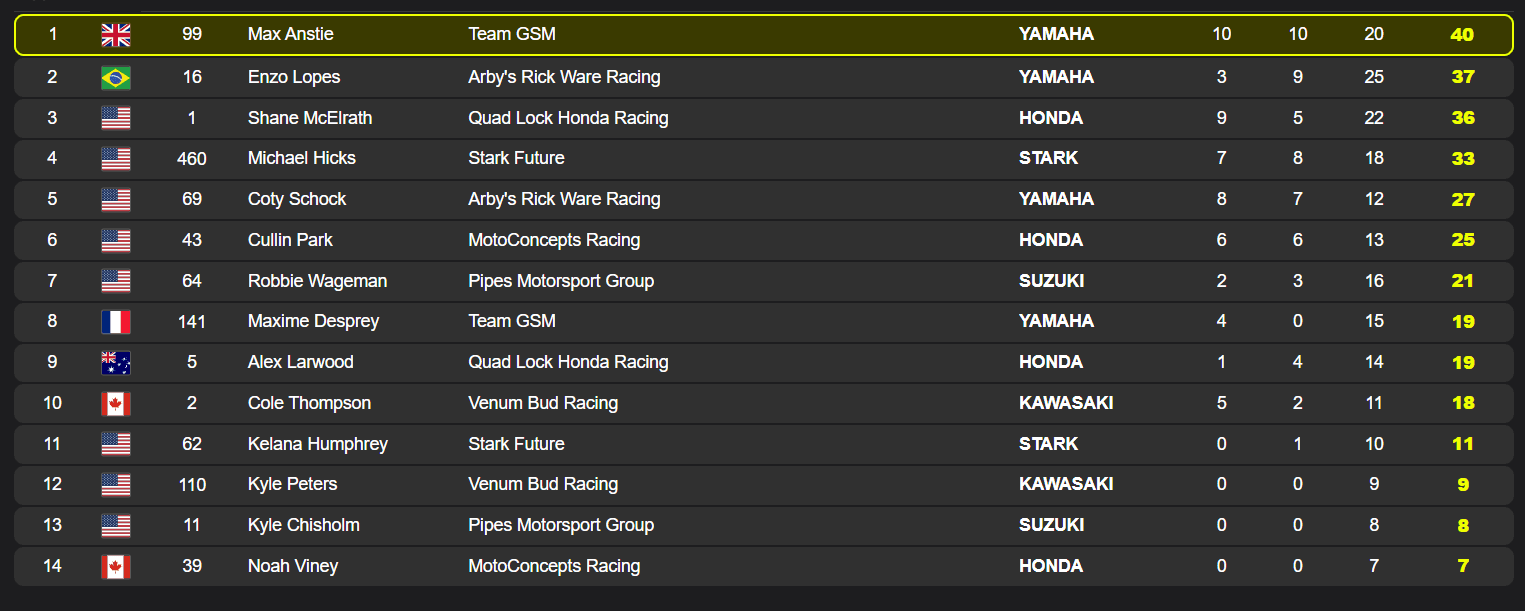Select Pipes Motorsport Group for Robbie Wageman
The image size is (1525, 611).
click(561, 281)
